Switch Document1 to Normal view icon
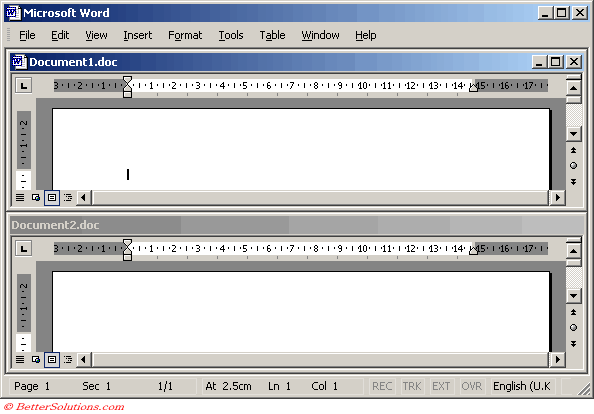This screenshot has width=594, height=414. click(x=20, y=197)
